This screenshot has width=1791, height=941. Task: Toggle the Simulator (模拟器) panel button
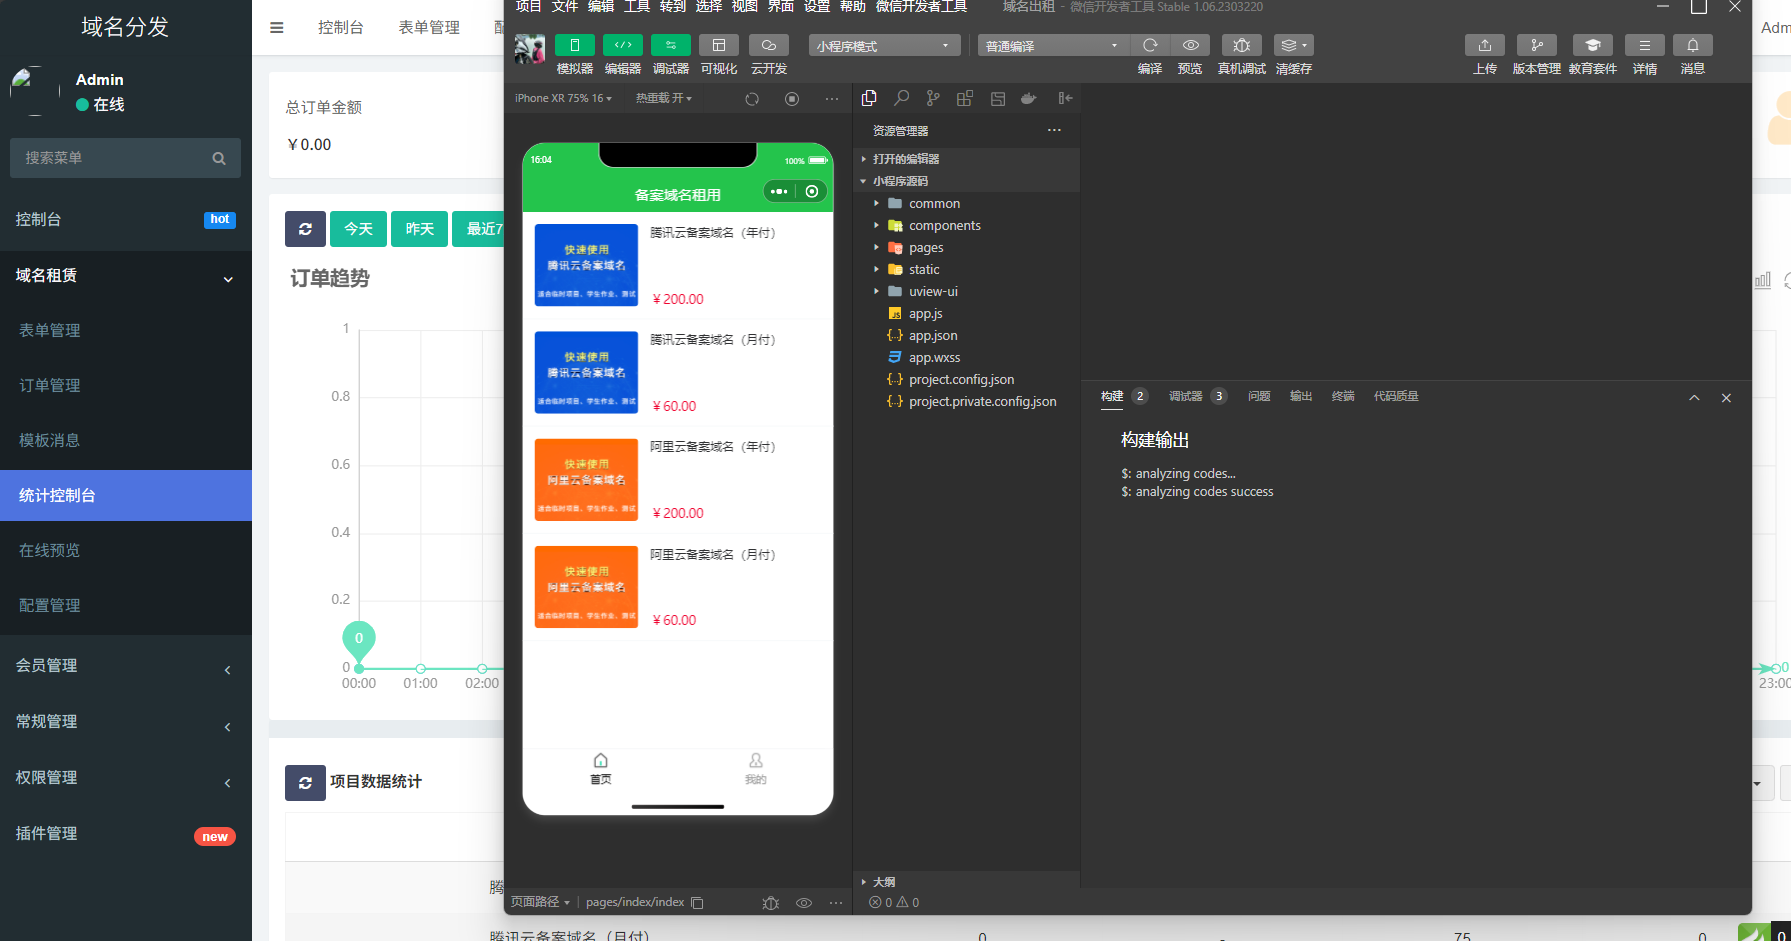(574, 46)
